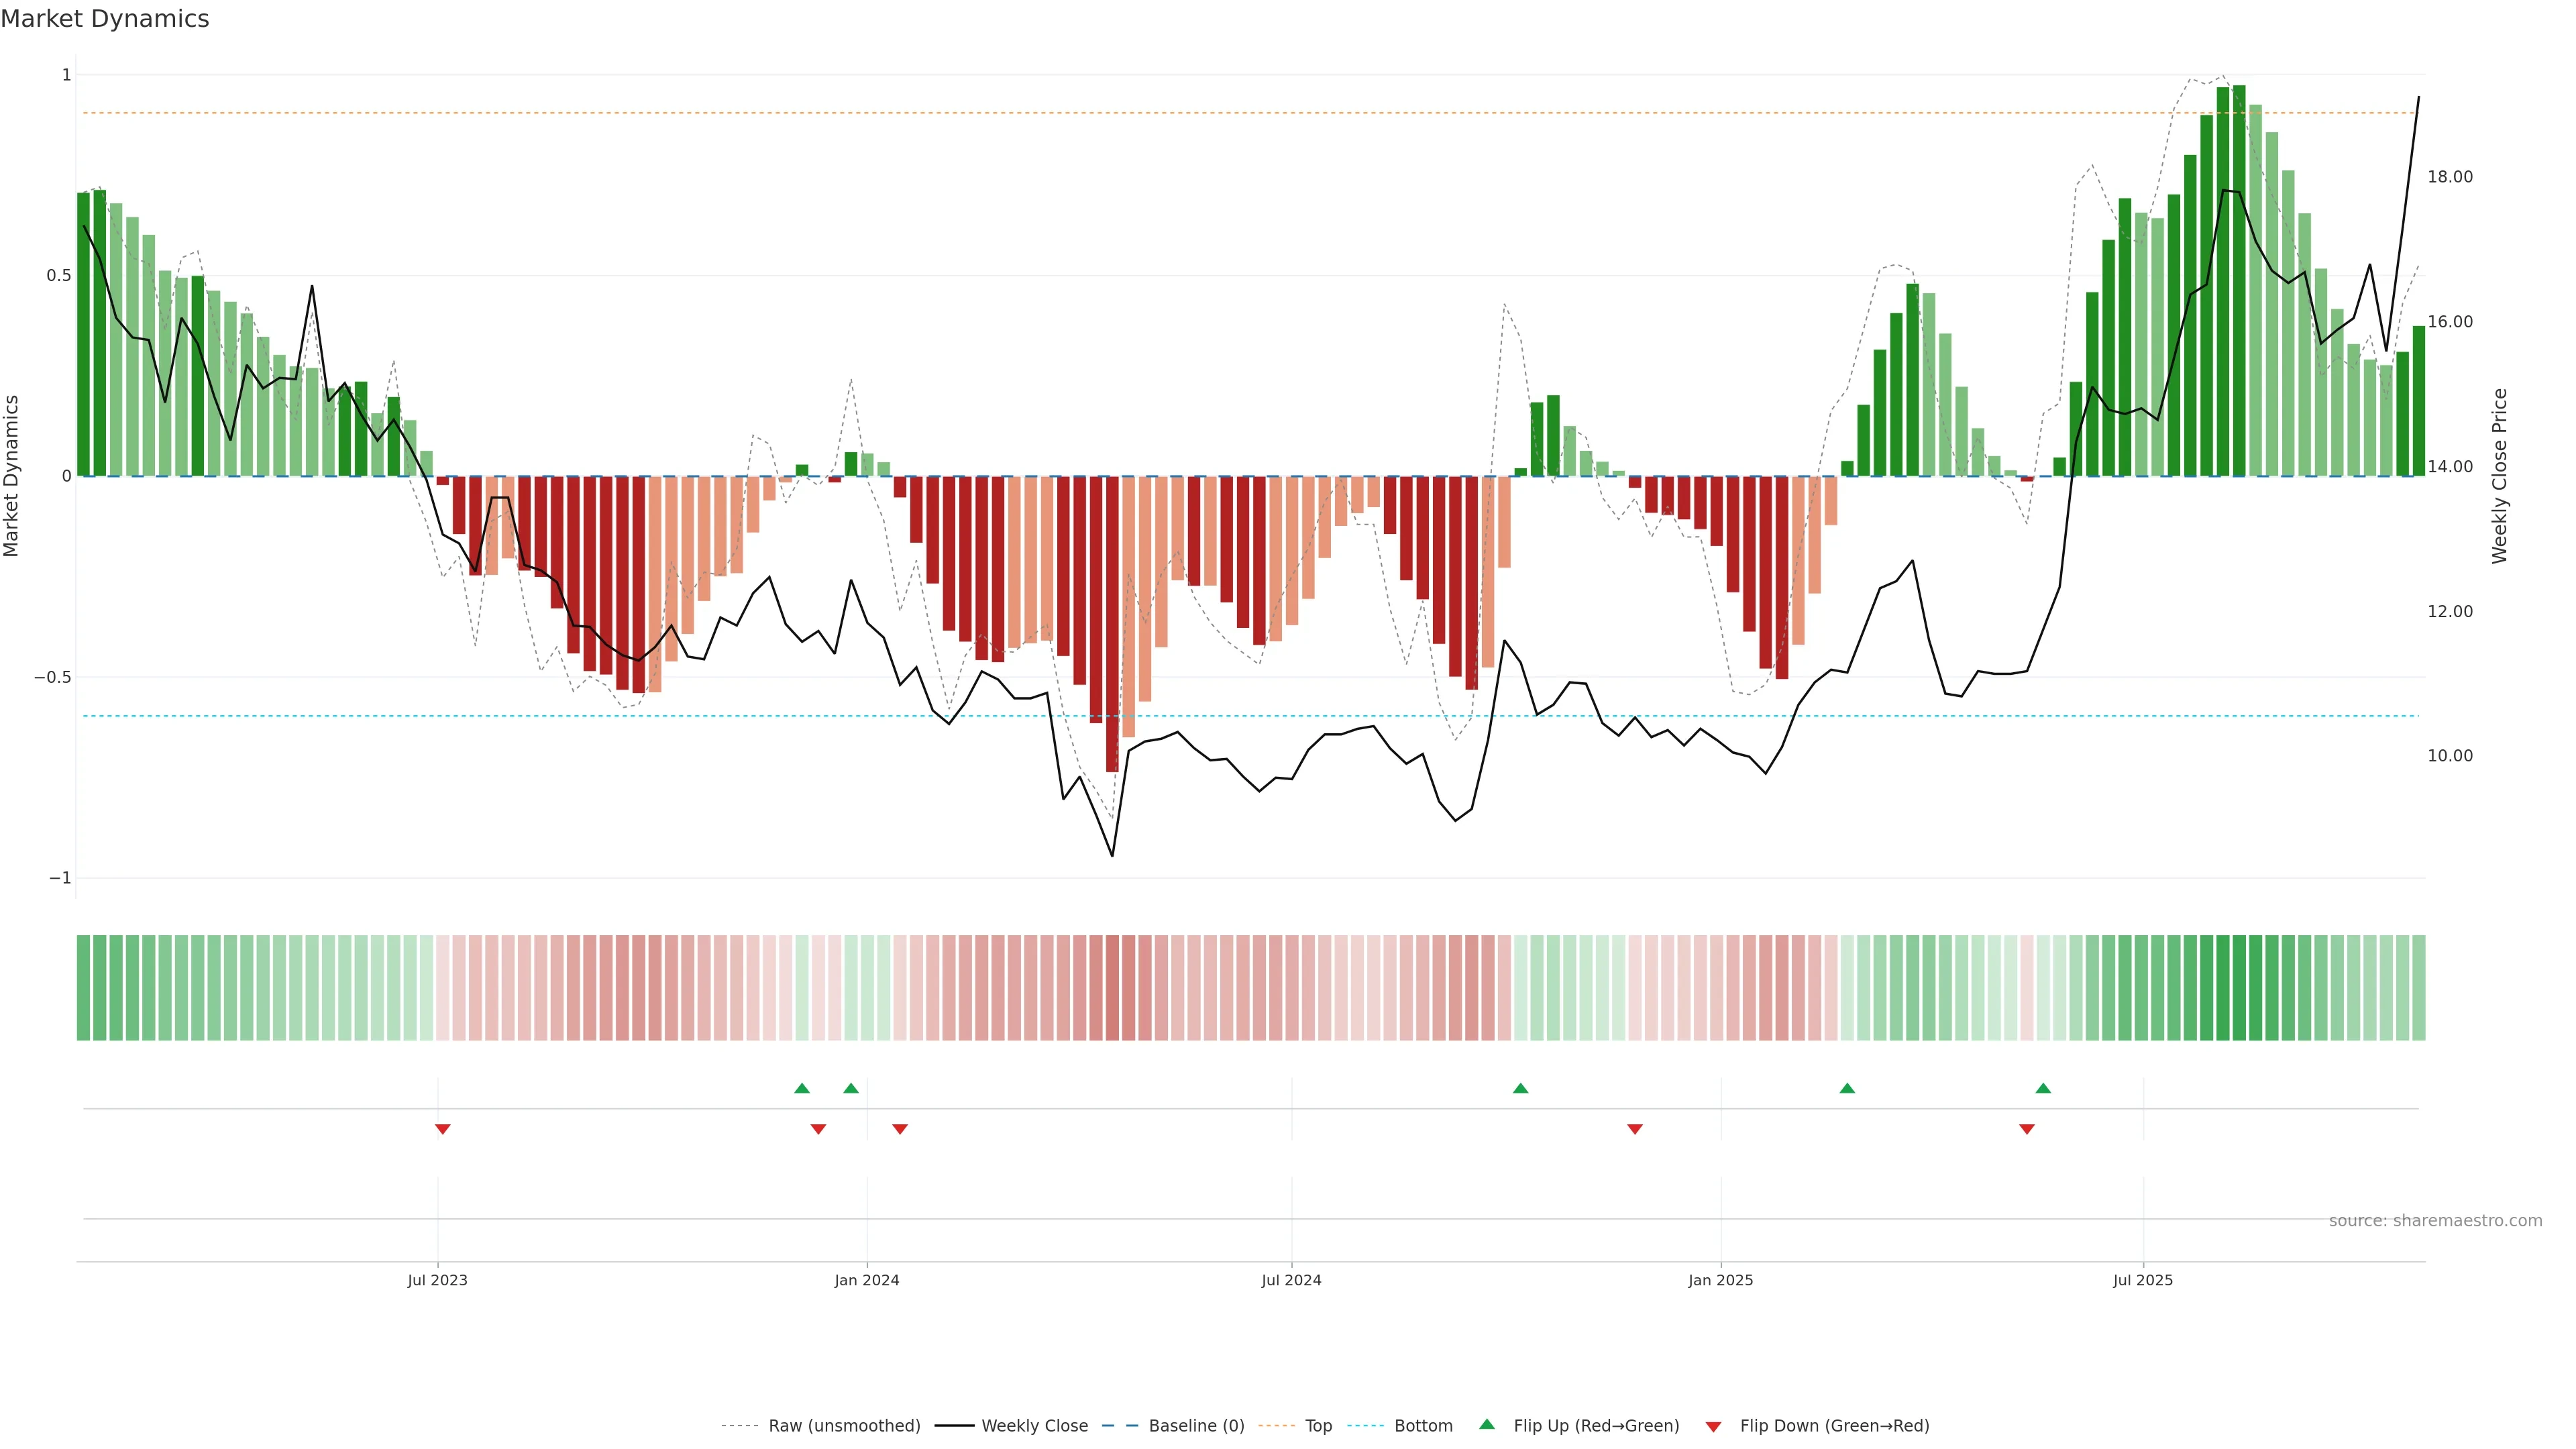2576x1449 pixels.
Task: Click the Jul 2024 x-axis label
Action: coord(1291,1280)
